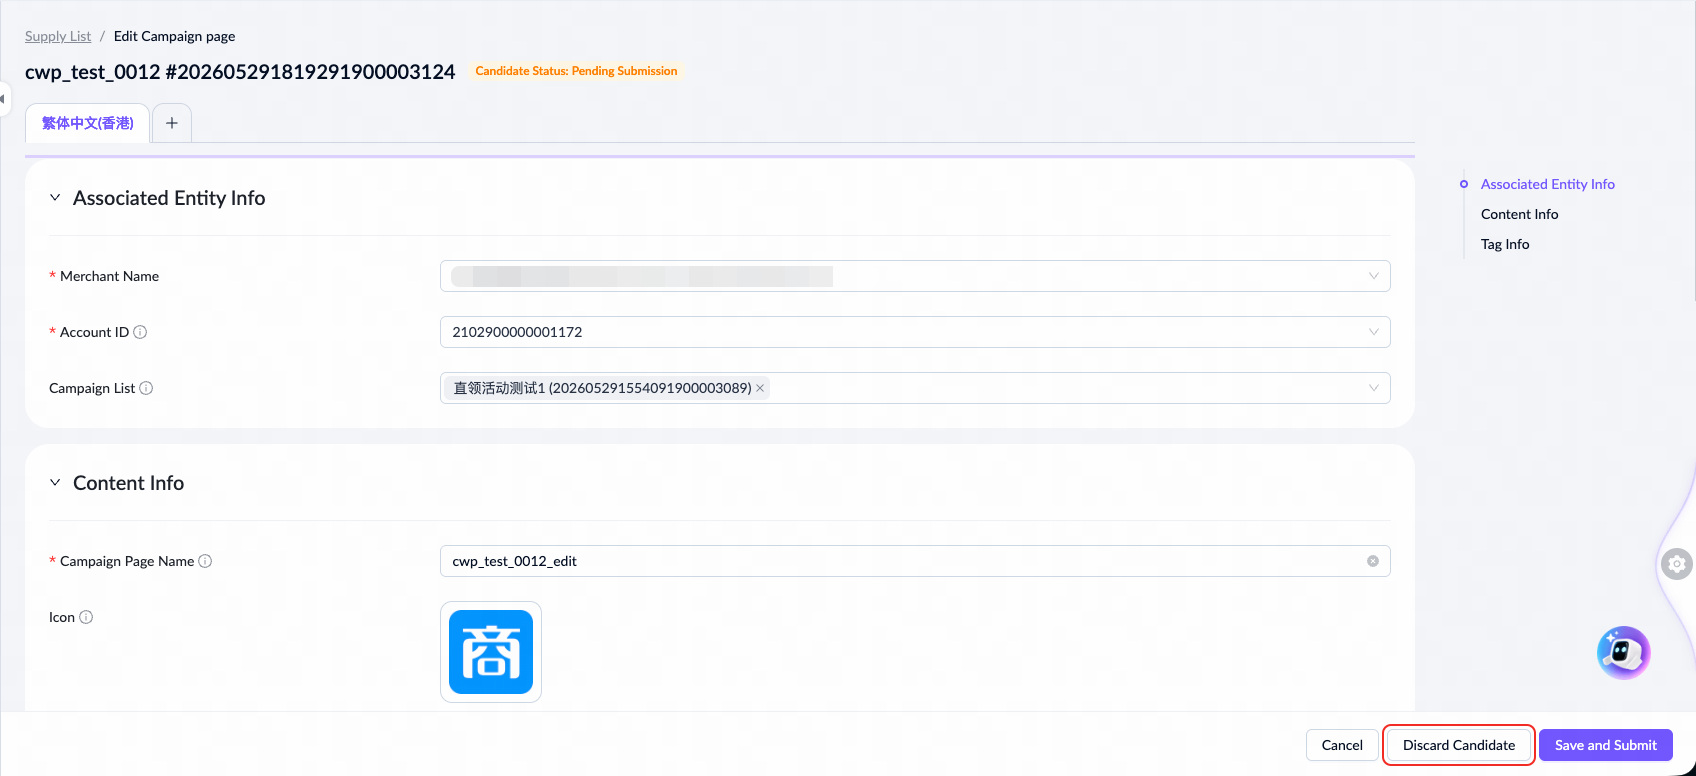Go to Content Info anchor link

tap(1519, 214)
